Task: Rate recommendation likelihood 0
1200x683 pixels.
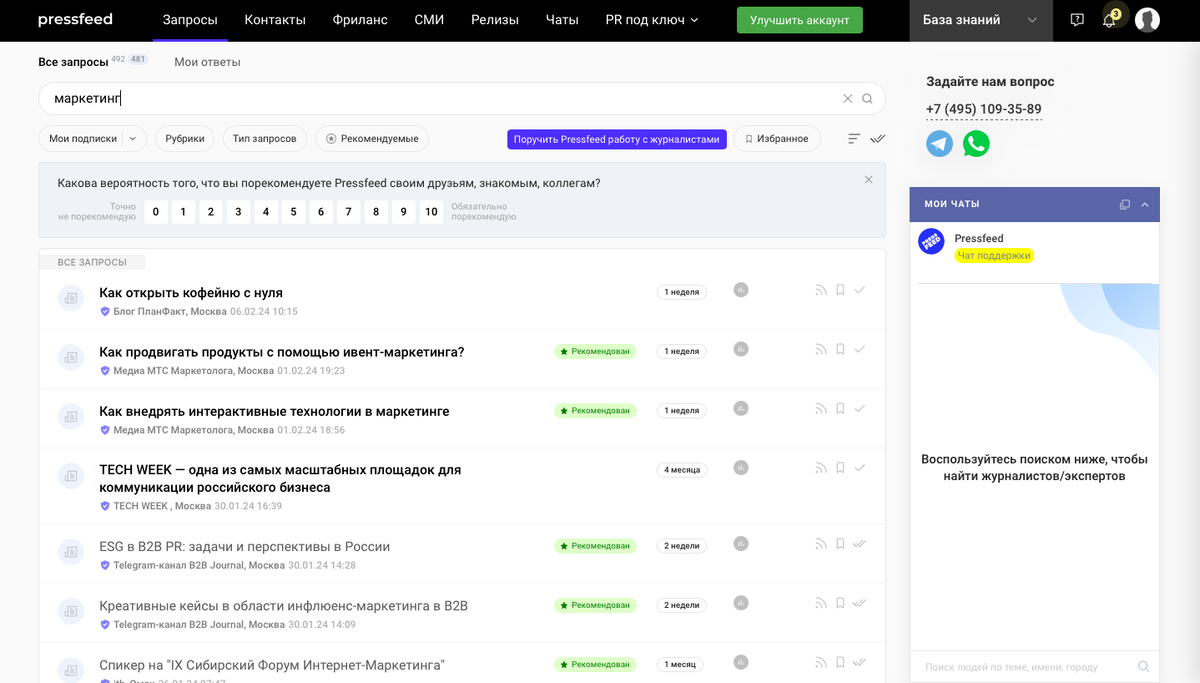Action: 155,211
